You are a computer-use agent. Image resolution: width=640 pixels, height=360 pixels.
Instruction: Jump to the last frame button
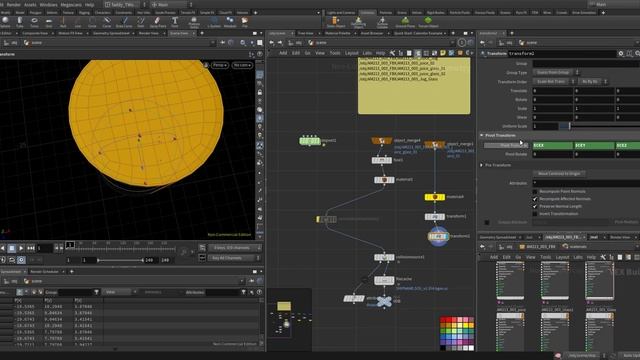31,248
